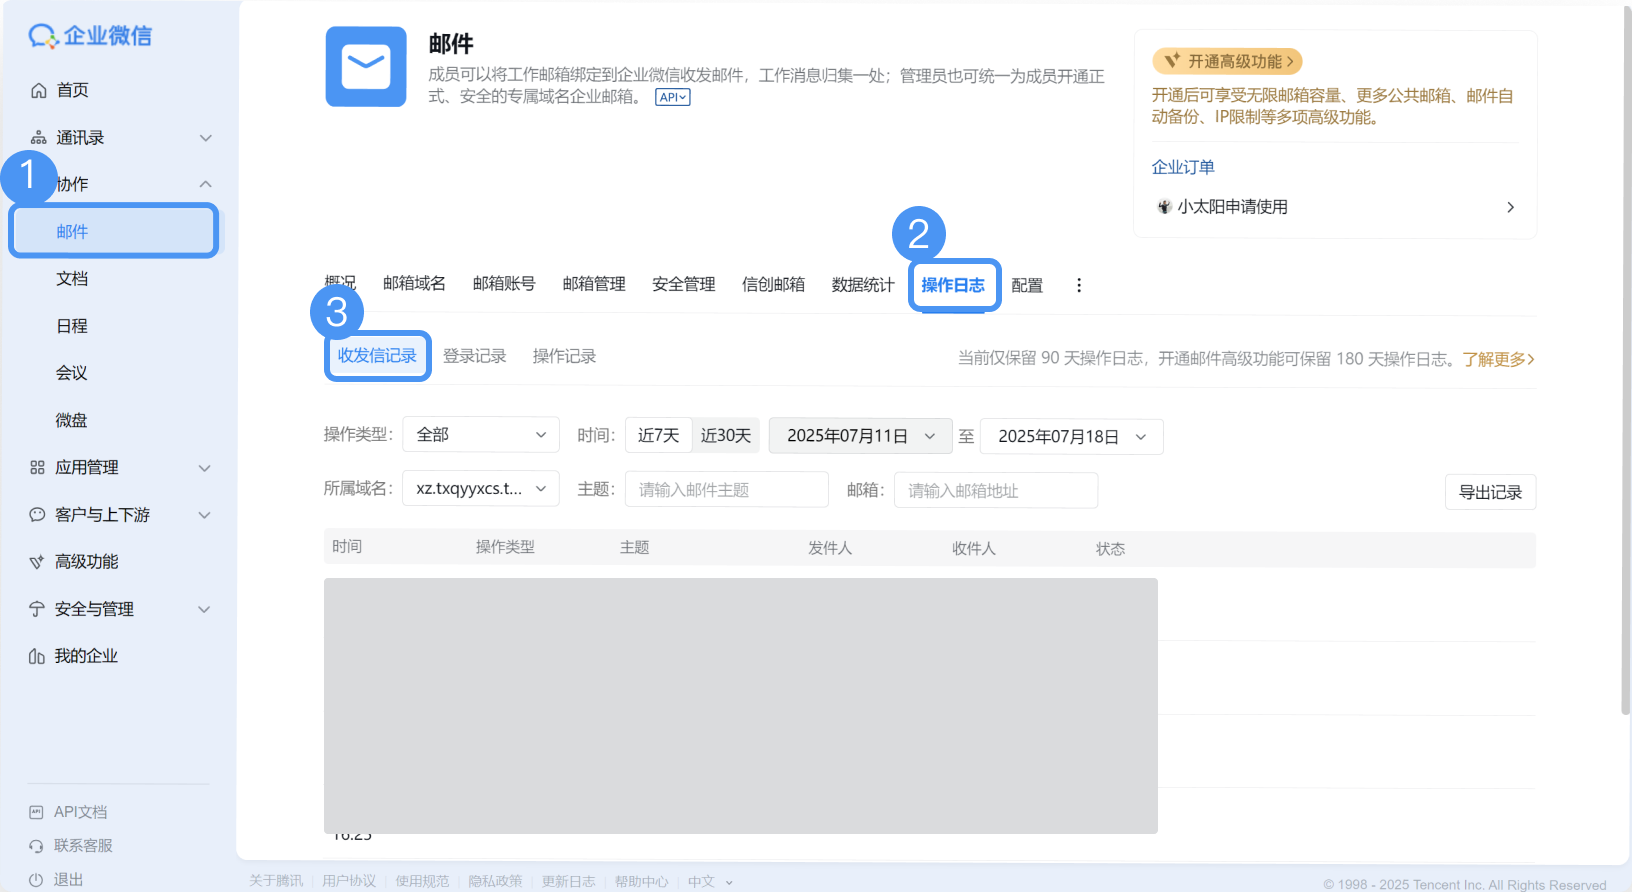Open the 操作类型 dropdown showing 全部
The height and width of the screenshot is (892, 1632).
point(480,435)
